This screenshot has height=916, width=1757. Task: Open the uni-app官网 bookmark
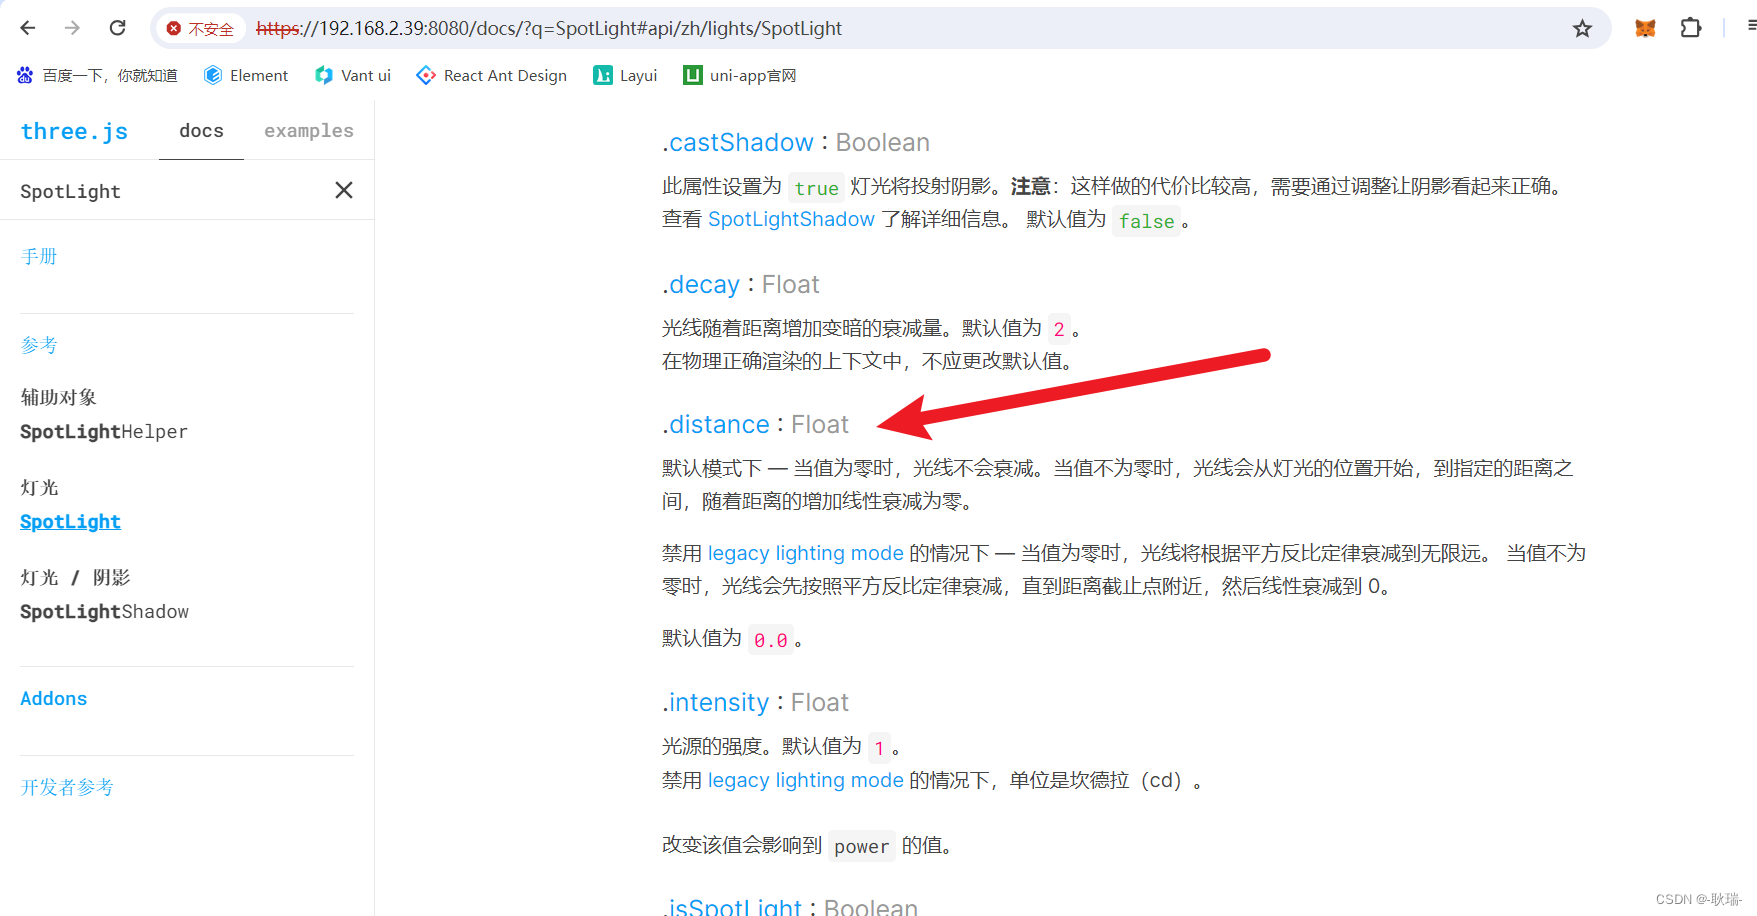pyautogui.click(x=740, y=75)
